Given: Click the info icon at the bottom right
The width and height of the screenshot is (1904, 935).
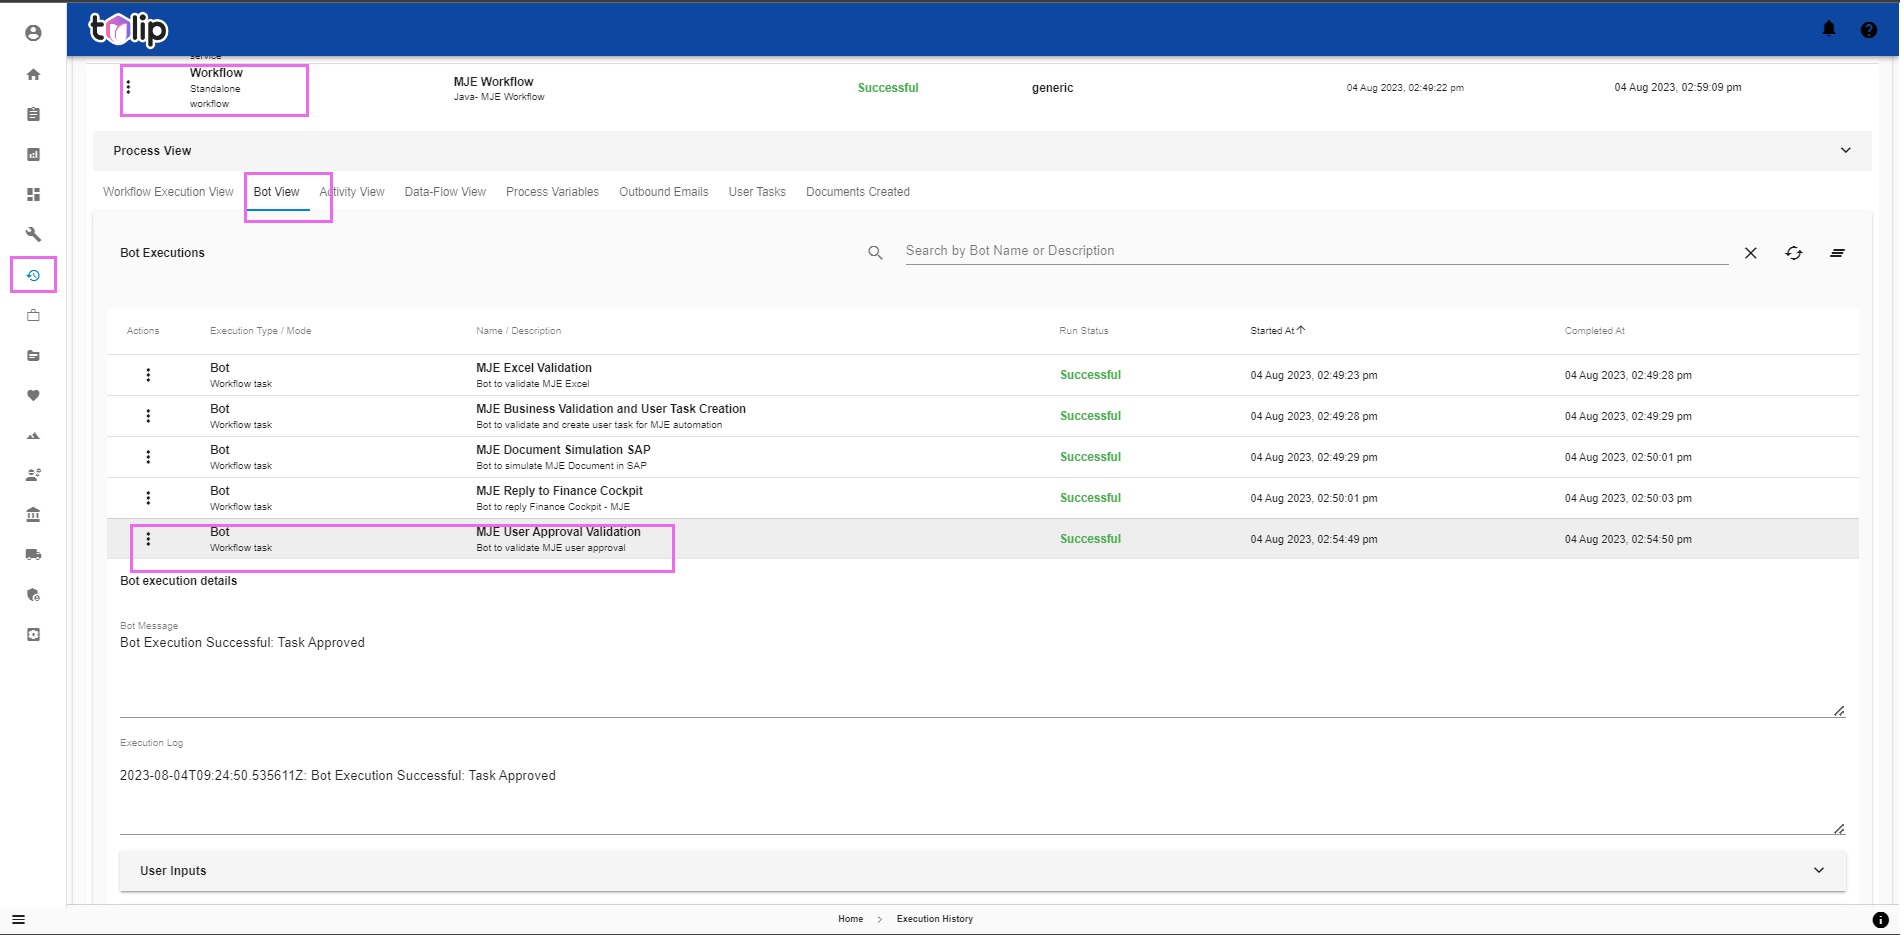Looking at the screenshot, I should point(1880,919).
